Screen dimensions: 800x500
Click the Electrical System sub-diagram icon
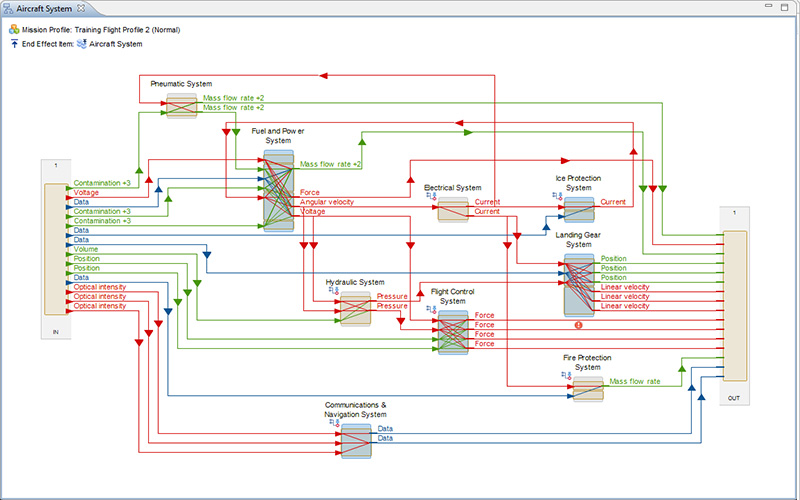tap(432, 195)
